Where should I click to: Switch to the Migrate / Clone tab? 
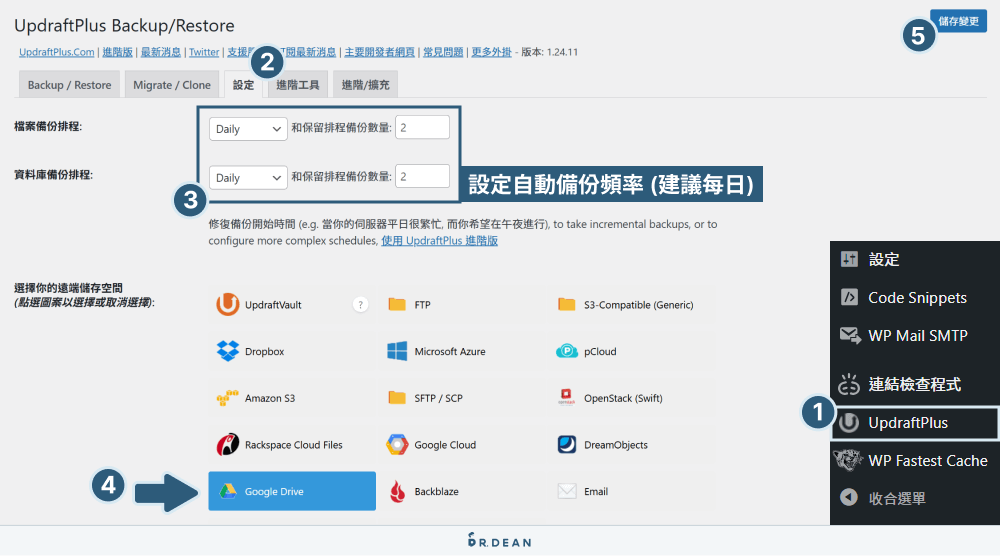(172, 85)
